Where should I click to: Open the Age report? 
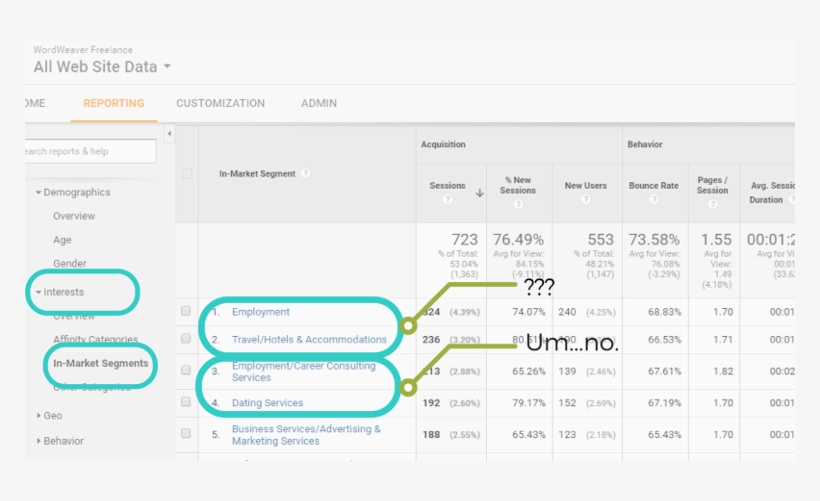pos(62,240)
